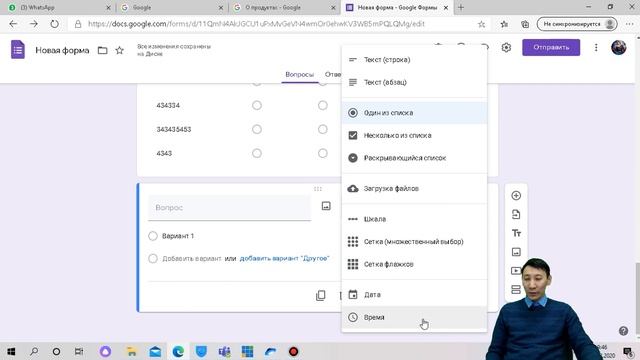640x360 pixels.
Task: Choose 'Сетка флажков' question type
Action: [x=414, y=264]
